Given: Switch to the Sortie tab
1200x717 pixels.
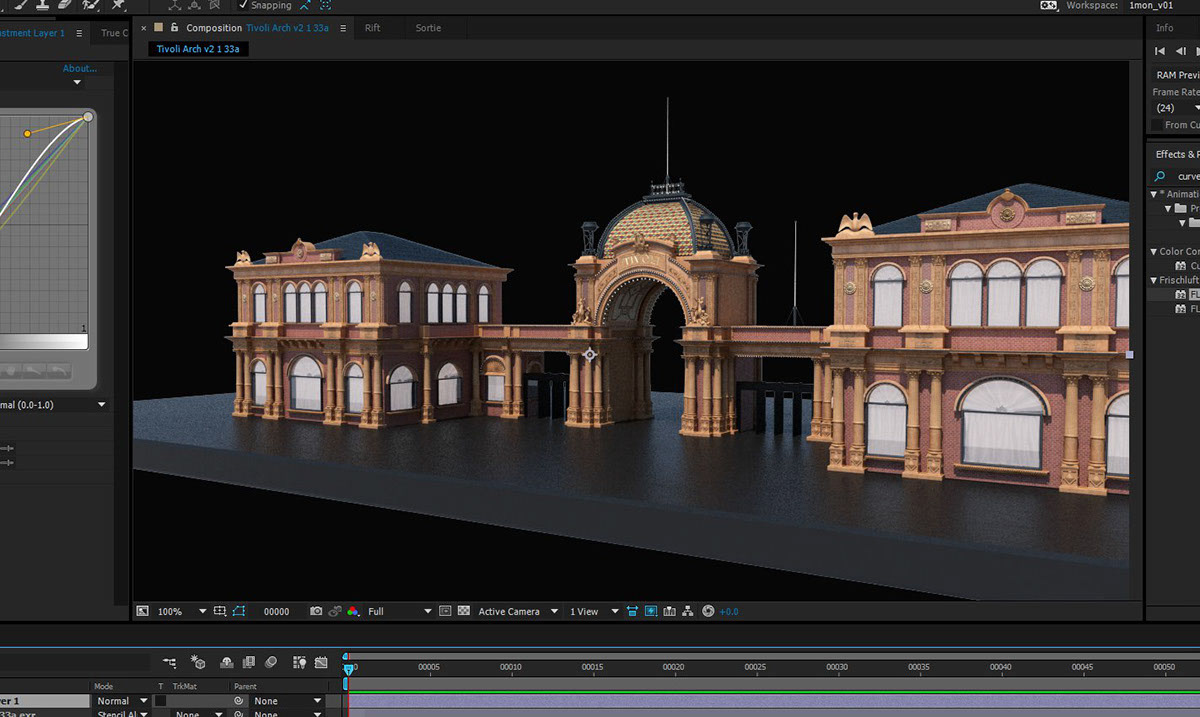Looking at the screenshot, I should [x=428, y=28].
